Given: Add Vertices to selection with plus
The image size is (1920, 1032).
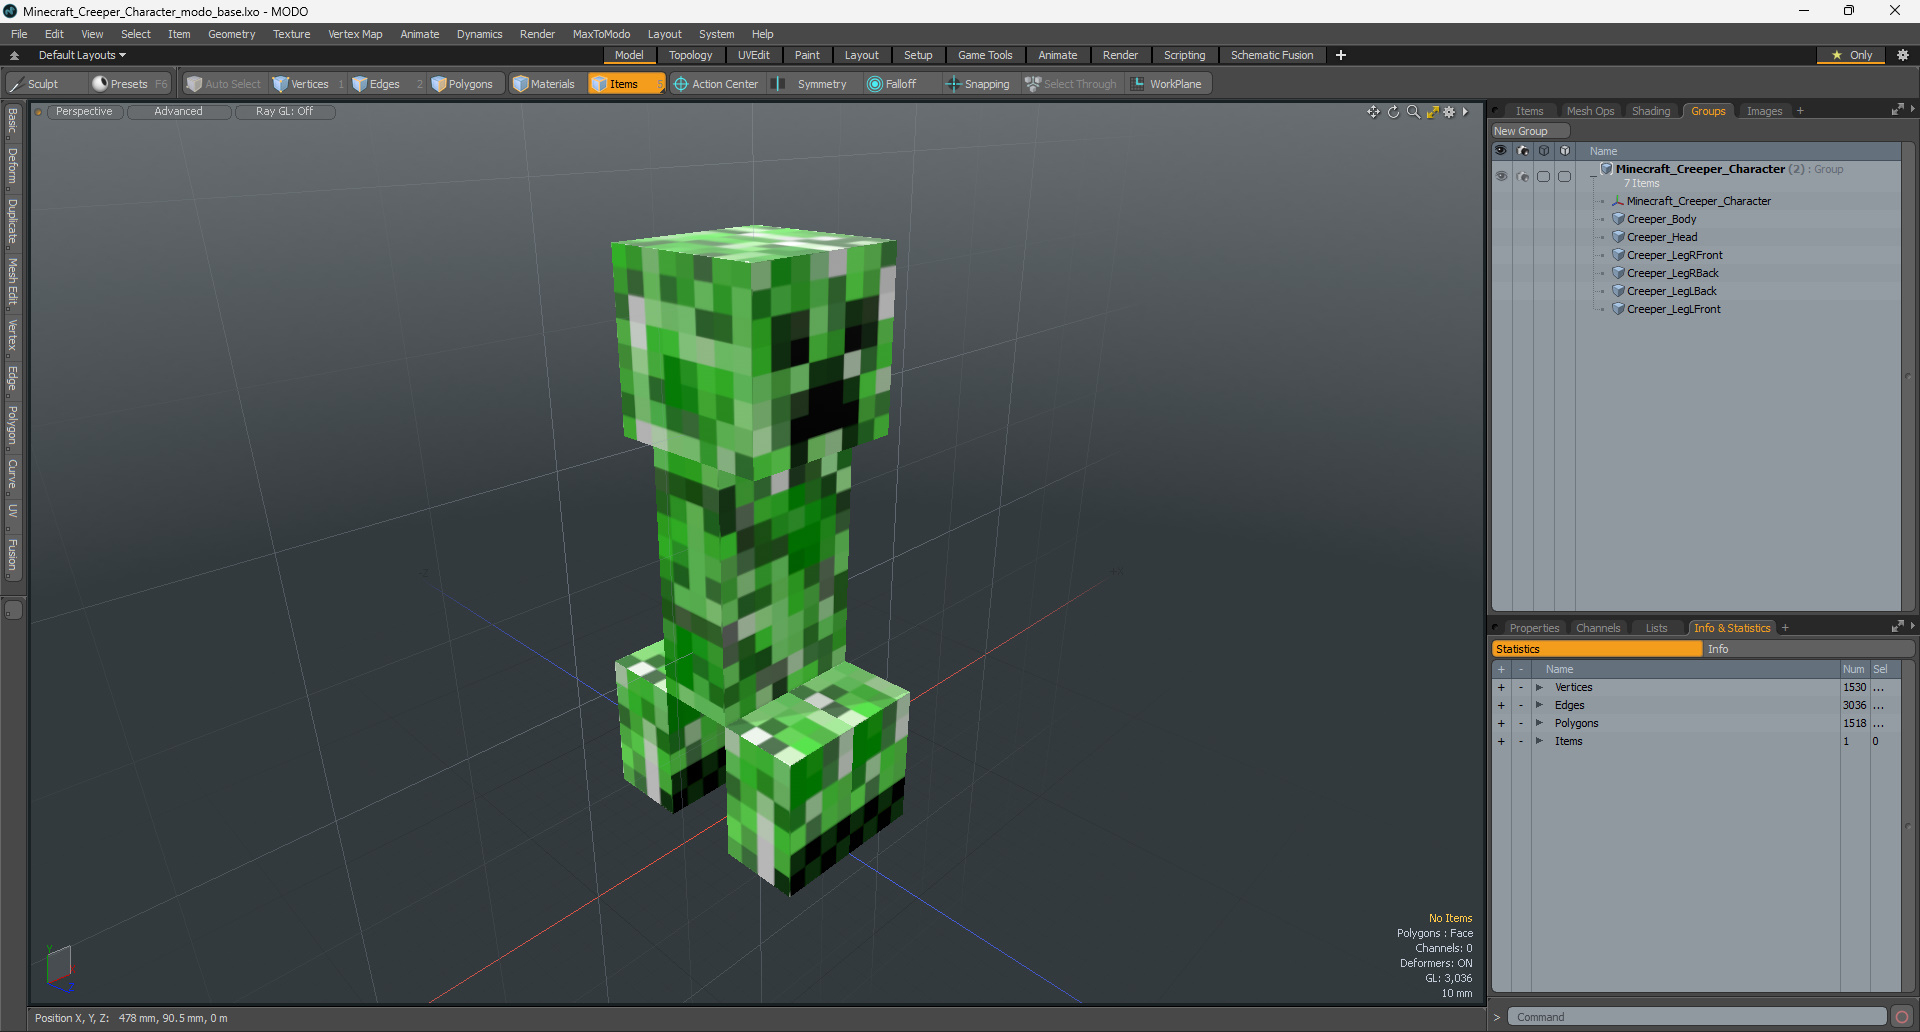Looking at the screenshot, I should (x=1501, y=687).
